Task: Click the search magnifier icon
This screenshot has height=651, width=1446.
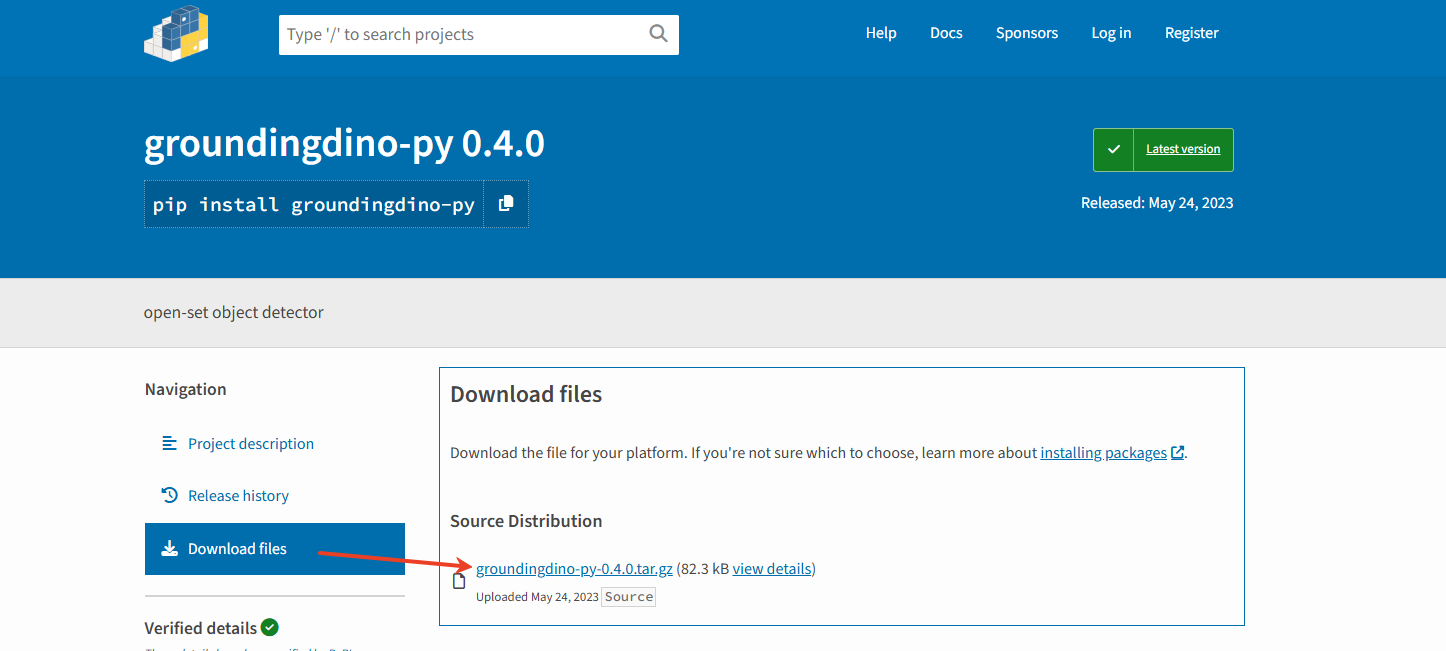Action: coord(657,33)
